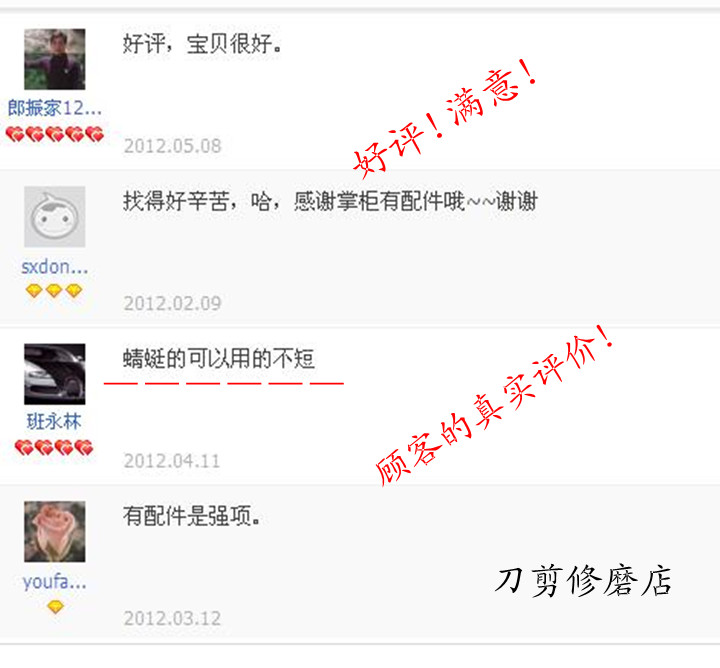Screen dimensions: 720x668
Task: Open 班永林's car avatar thumbnail
Action: click(55, 374)
